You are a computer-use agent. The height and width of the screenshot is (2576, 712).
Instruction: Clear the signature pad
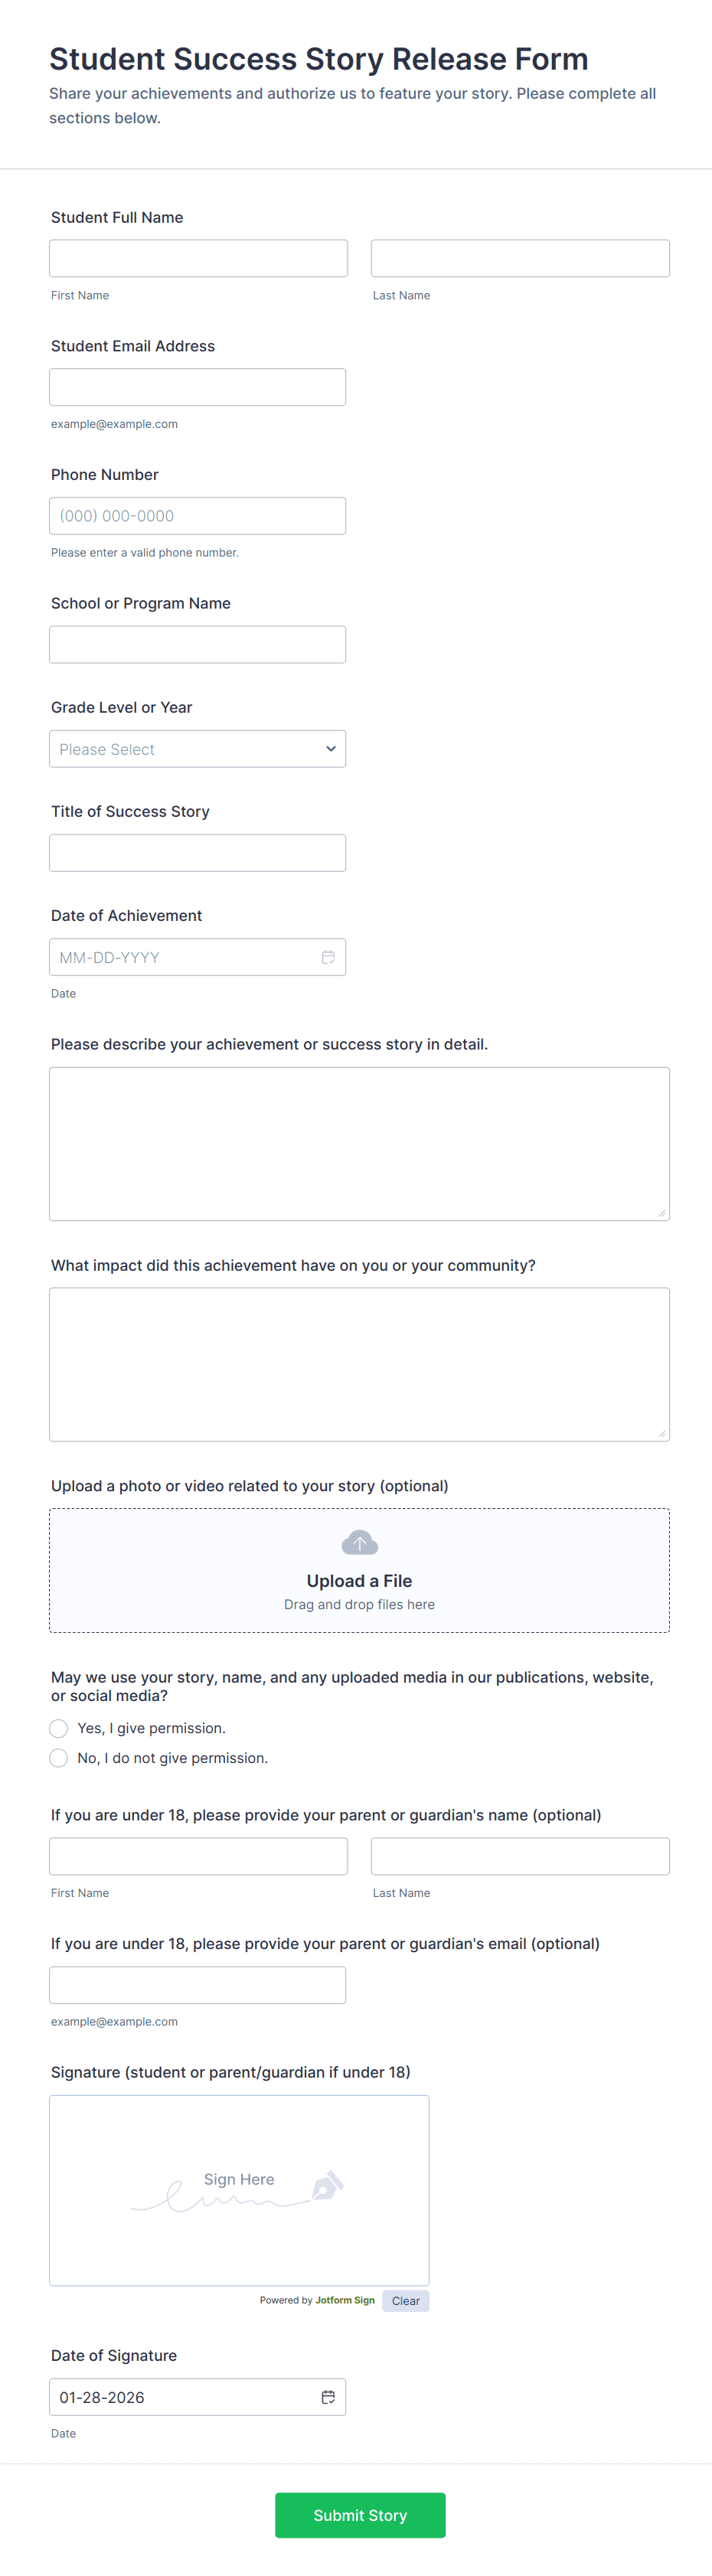[405, 2301]
